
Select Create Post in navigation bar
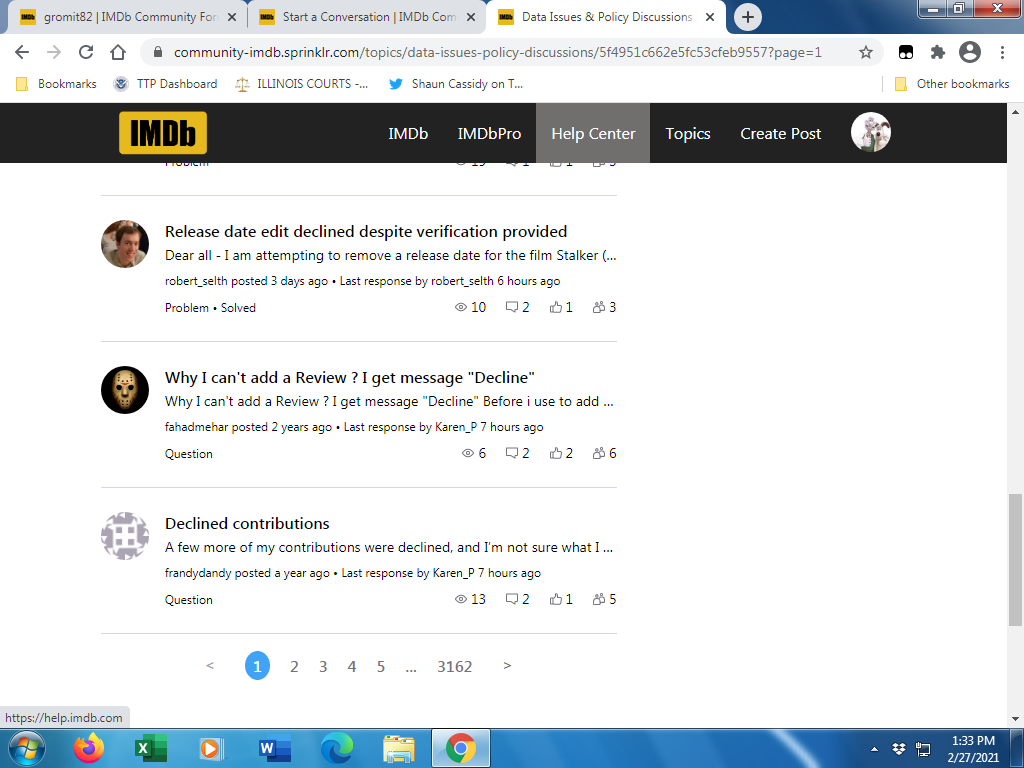tap(780, 133)
